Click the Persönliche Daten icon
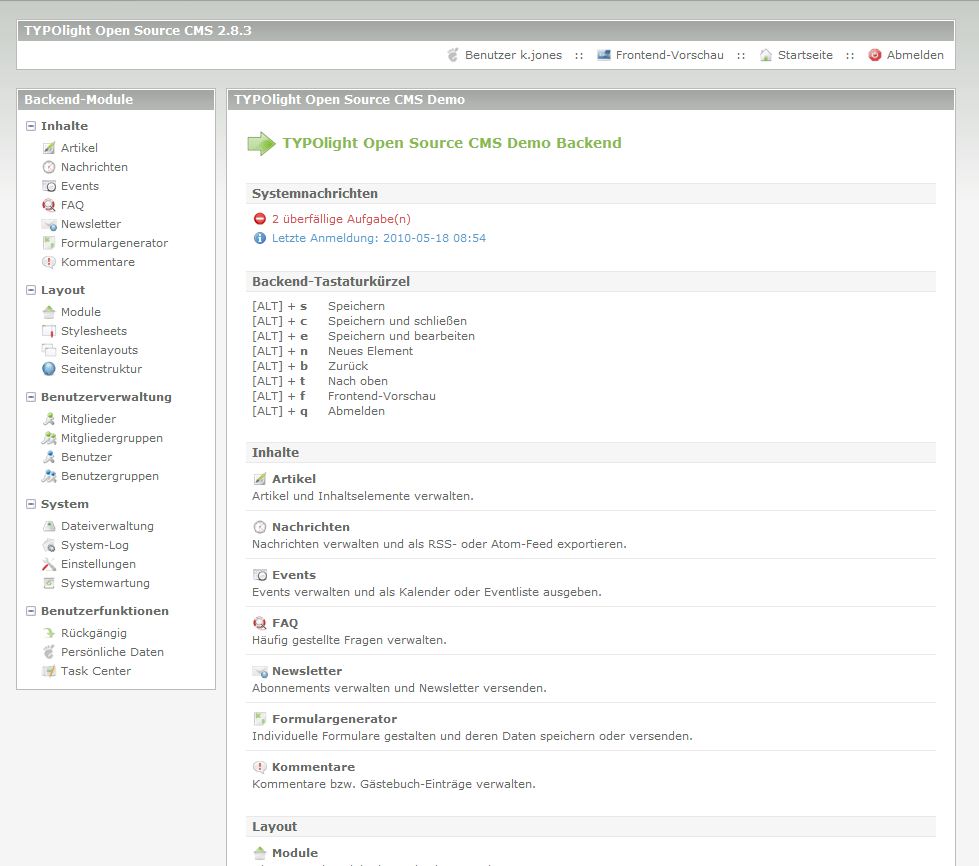The image size is (979, 866). coord(49,652)
